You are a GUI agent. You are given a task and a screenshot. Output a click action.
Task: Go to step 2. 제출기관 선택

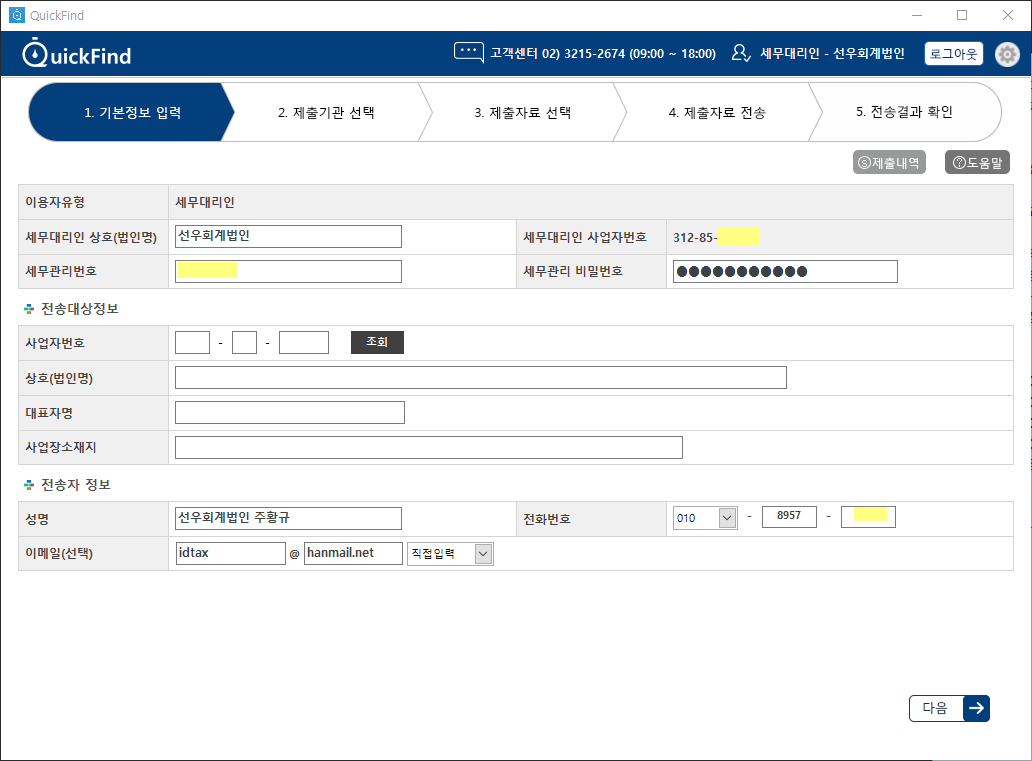click(x=326, y=112)
